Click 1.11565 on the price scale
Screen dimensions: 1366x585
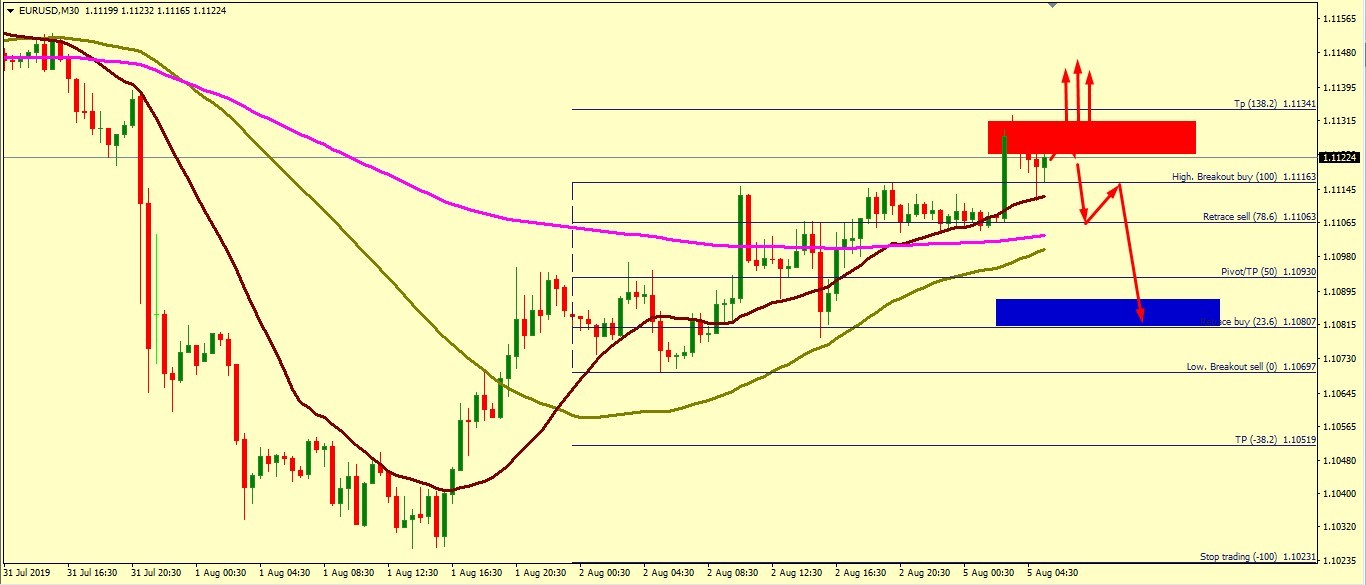pyautogui.click(x=1340, y=19)
